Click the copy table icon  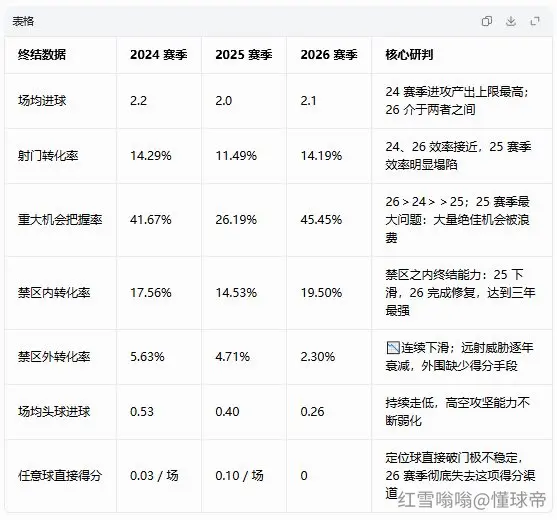[487, 21]
